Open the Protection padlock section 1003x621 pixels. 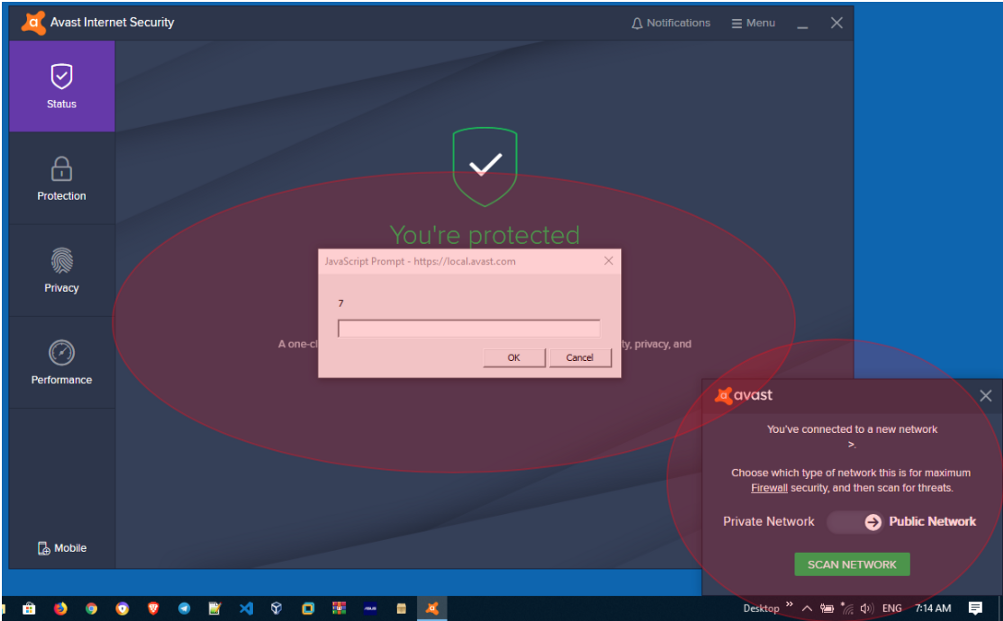point(61,178)
